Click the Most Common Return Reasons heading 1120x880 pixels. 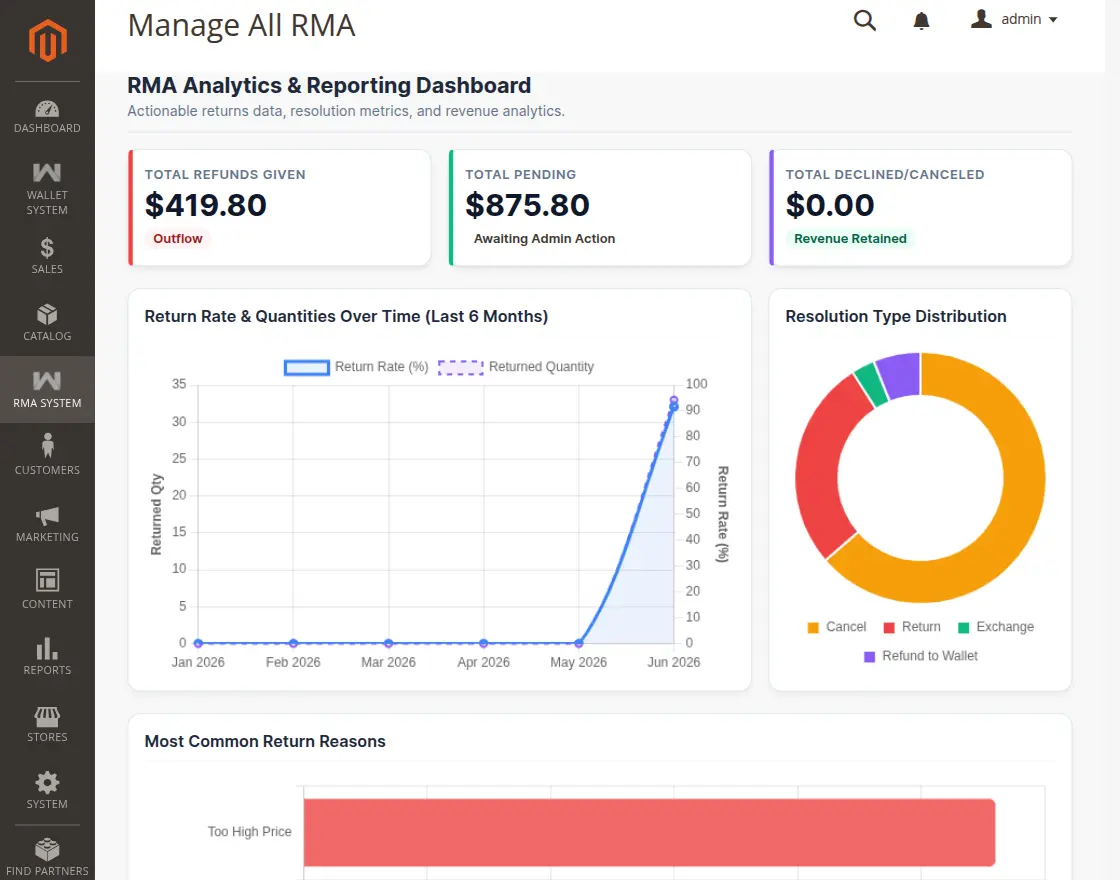click(x=265, y=741)
